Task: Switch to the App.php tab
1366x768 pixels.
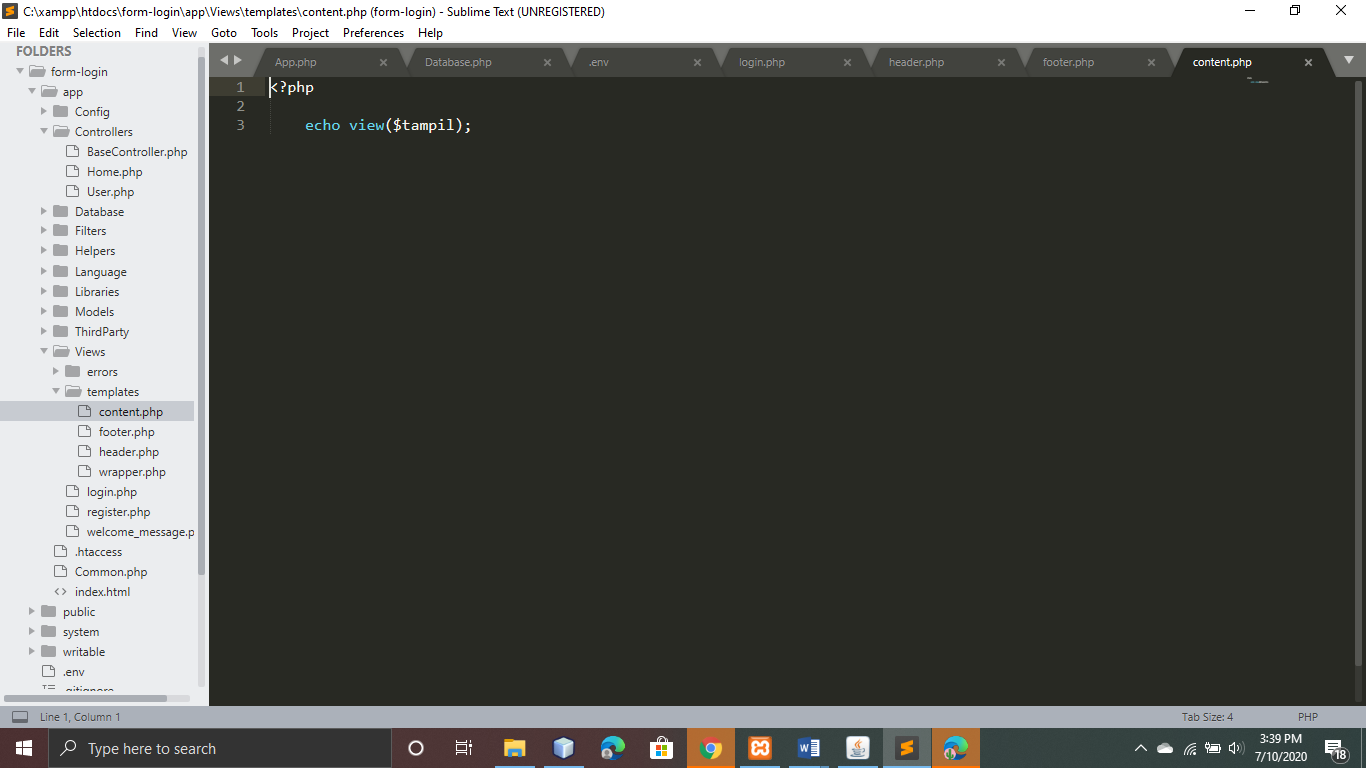Action: coord(296,62)
